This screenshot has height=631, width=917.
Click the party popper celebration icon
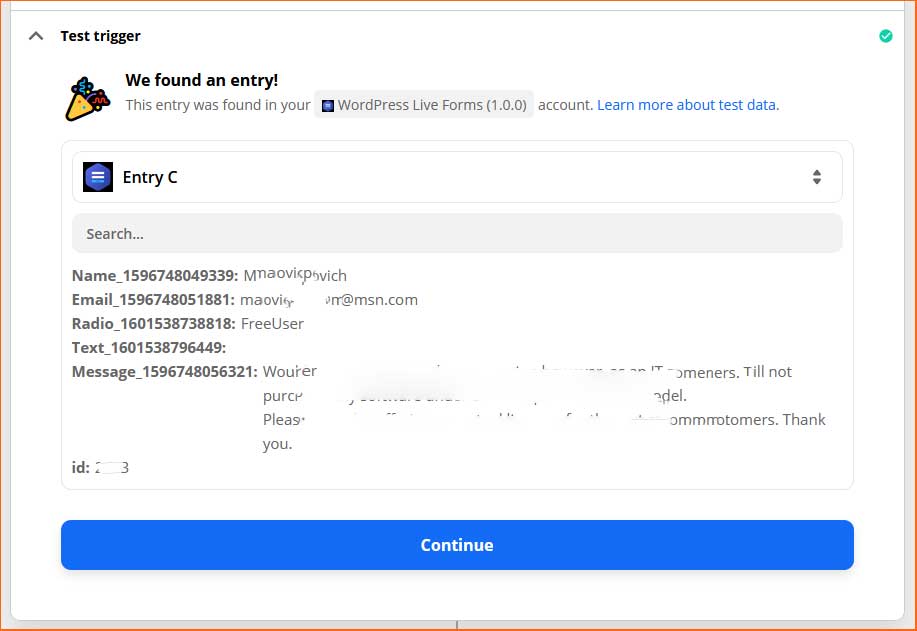point(87,99)
